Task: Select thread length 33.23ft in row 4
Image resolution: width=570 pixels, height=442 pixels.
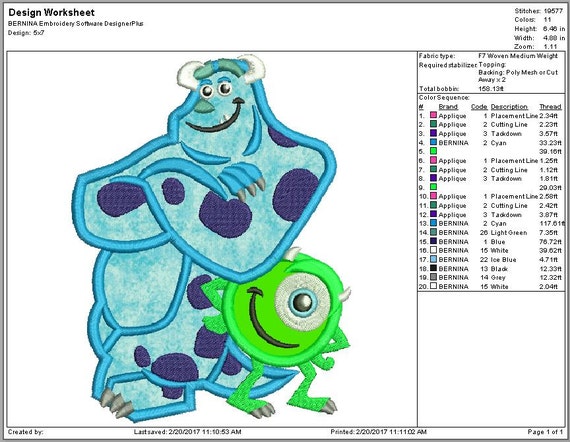Action: (550, 142)
